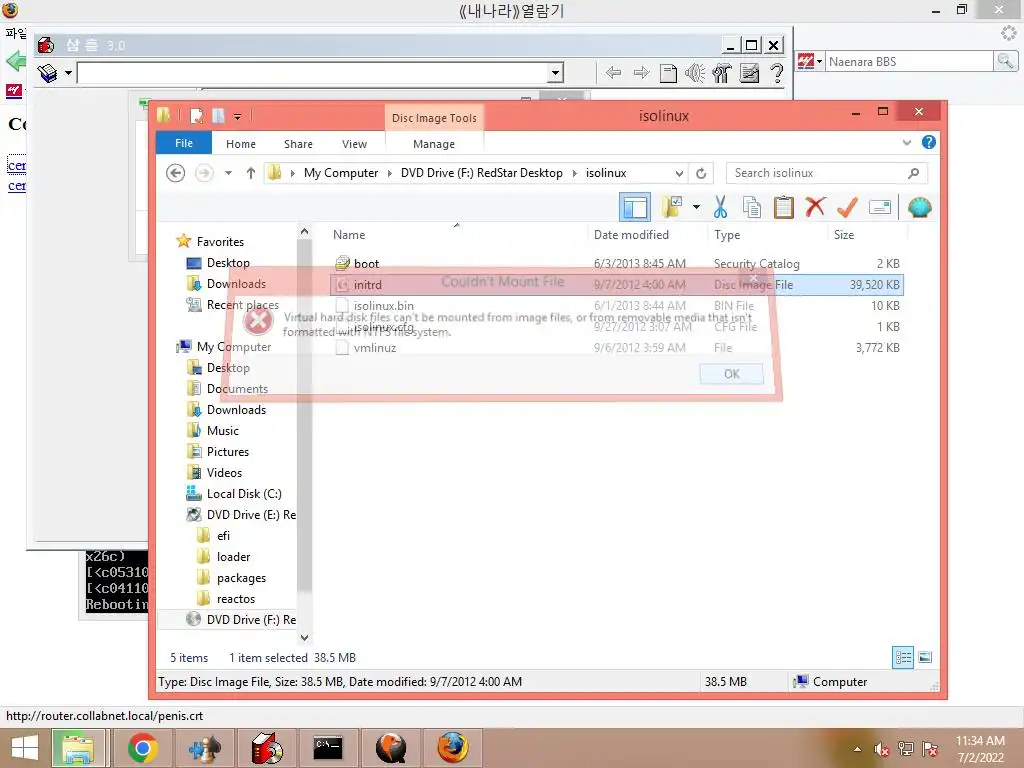The height and width of the screenshot is (768, 1024).
Task: Expand the ribbon using the chevron
Action: tap(906, 142)
